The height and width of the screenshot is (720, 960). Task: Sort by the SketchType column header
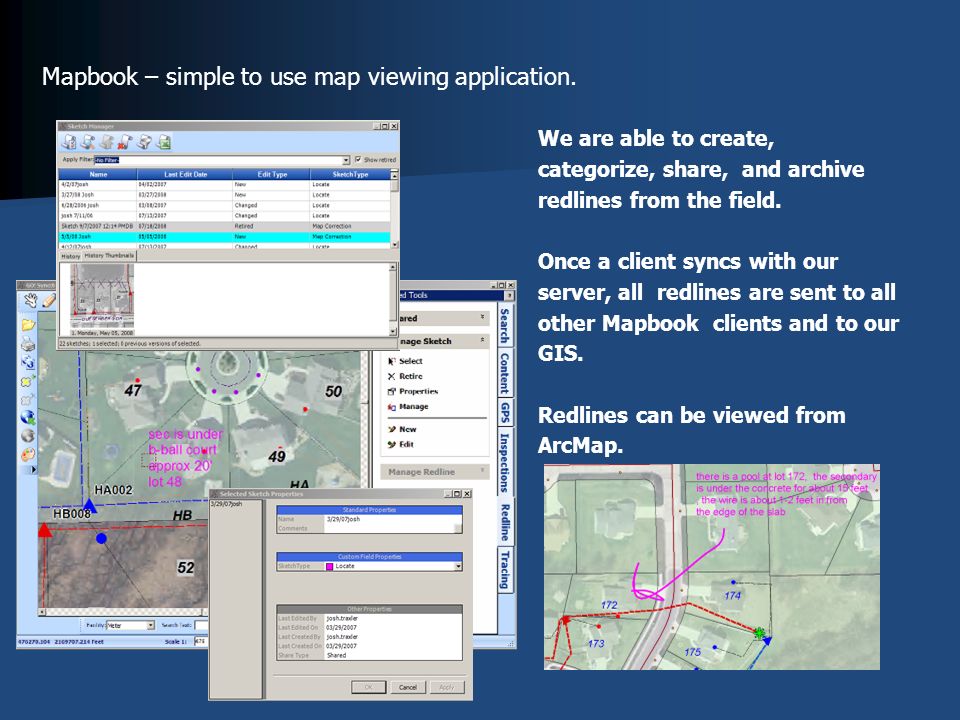click(x=350, y=174)
